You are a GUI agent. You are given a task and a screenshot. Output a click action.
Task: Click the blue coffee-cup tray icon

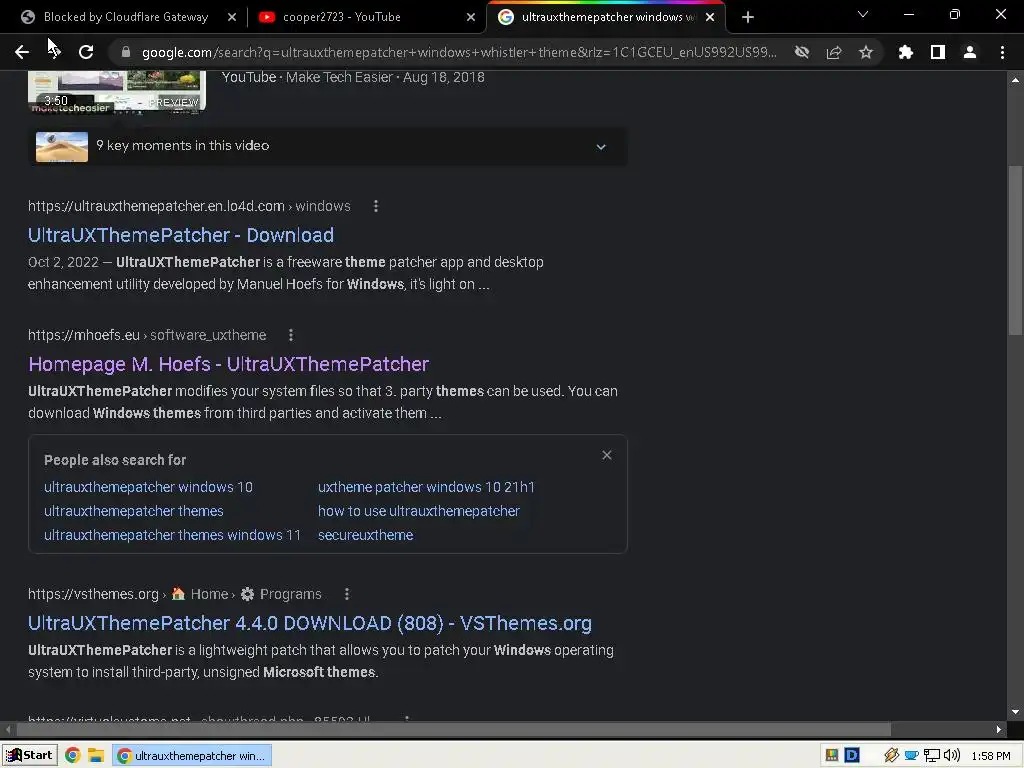(912, 756)
